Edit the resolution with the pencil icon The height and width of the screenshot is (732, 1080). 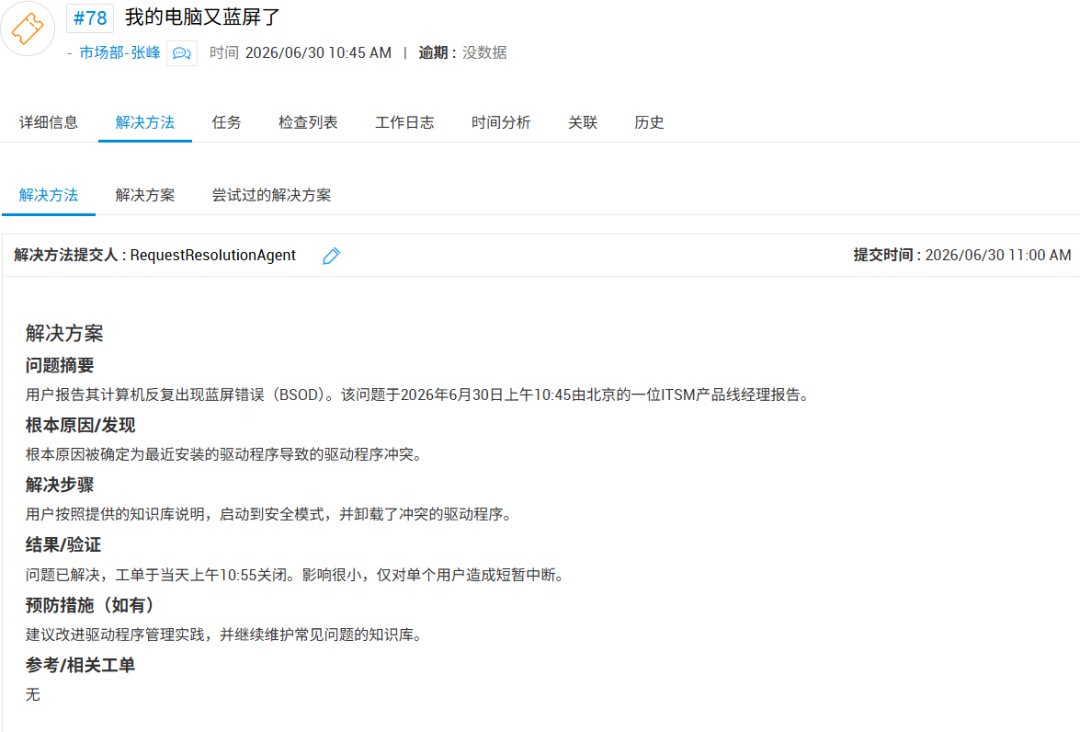click(331, 255)
